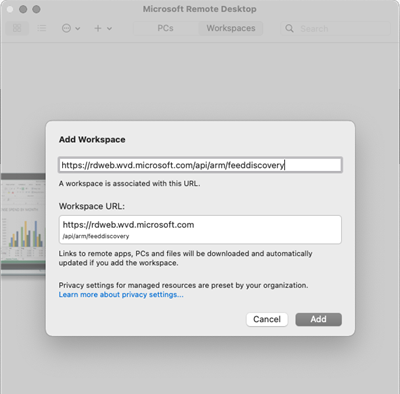Click the zoom window button
This screenshot has width=400, height=394.
pos(36,9)
